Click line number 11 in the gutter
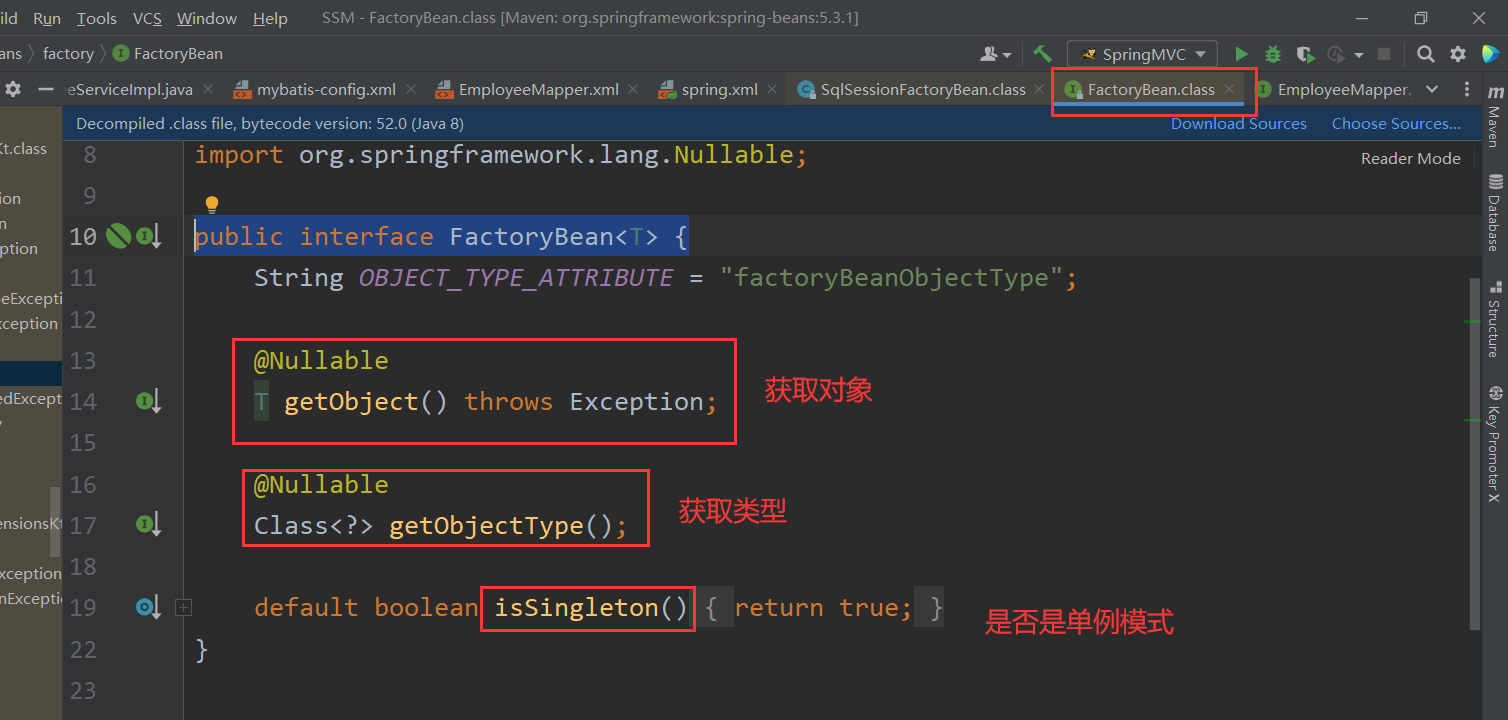 coord(83,278)
